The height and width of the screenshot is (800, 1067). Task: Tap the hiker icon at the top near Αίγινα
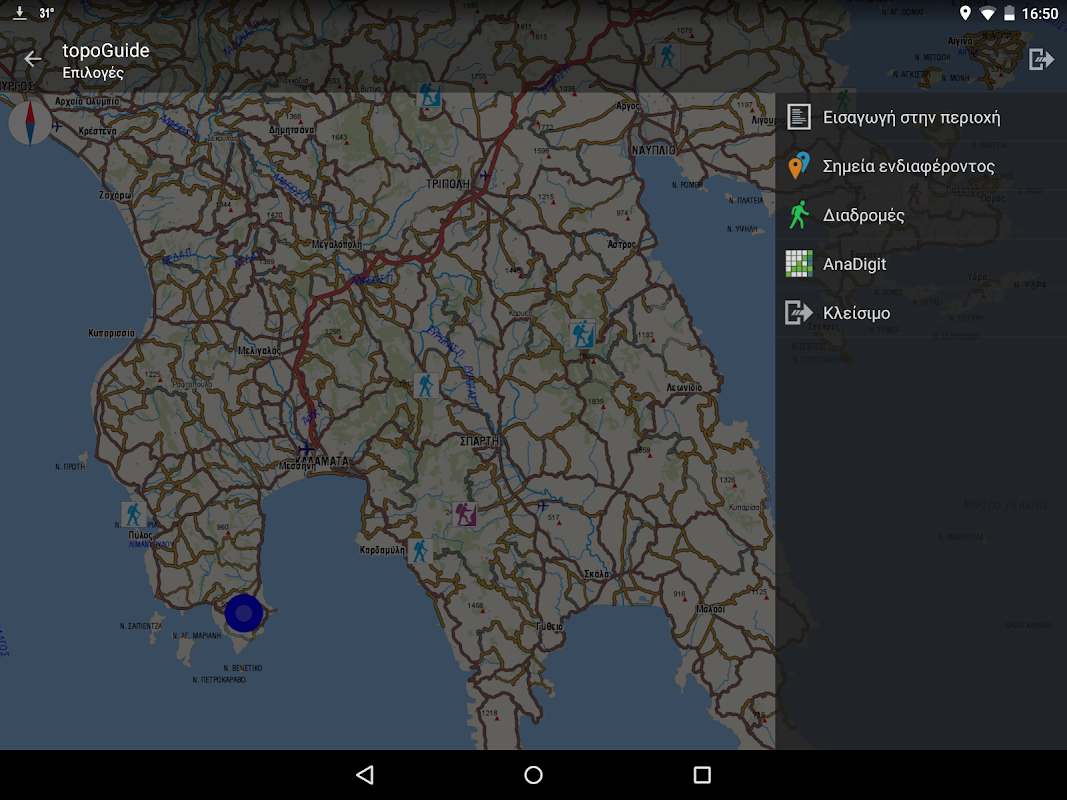point(668,54)
